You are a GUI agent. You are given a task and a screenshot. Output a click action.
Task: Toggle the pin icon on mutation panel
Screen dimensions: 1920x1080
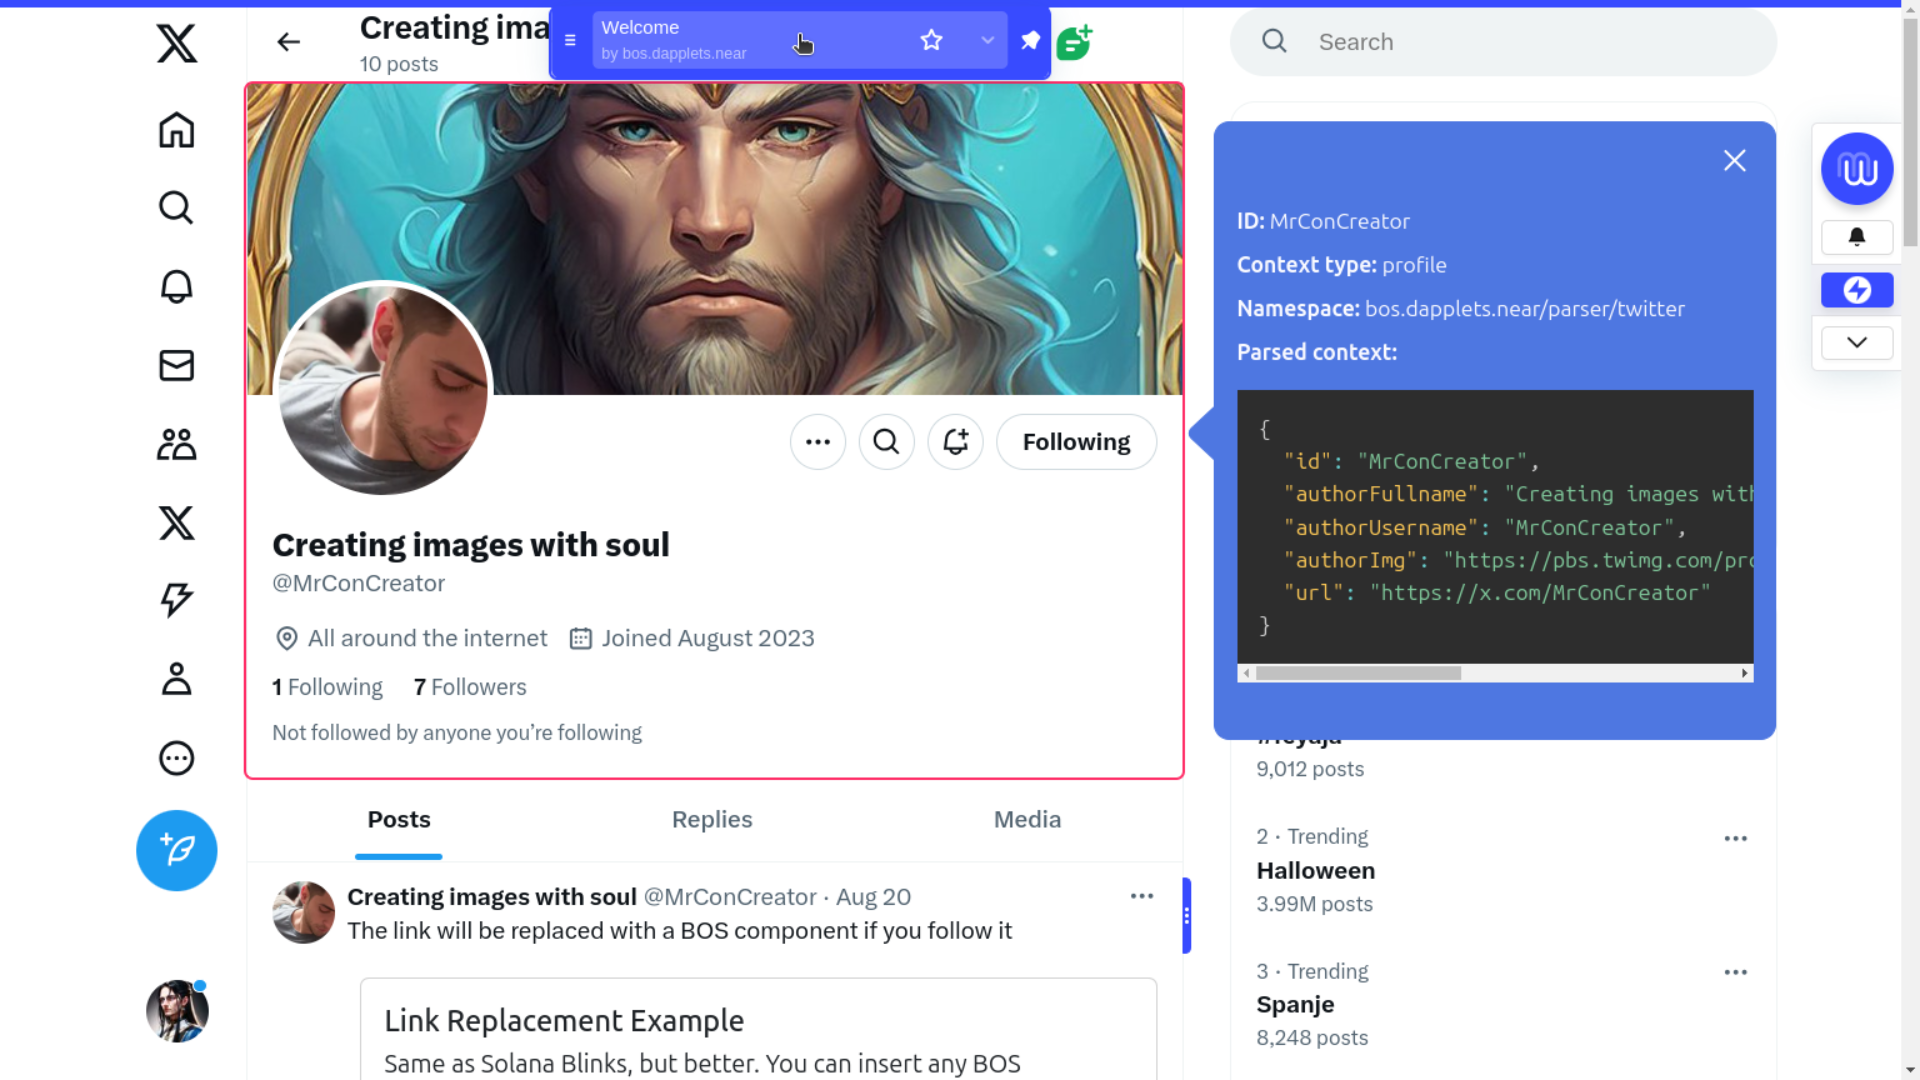(1030, 40)
